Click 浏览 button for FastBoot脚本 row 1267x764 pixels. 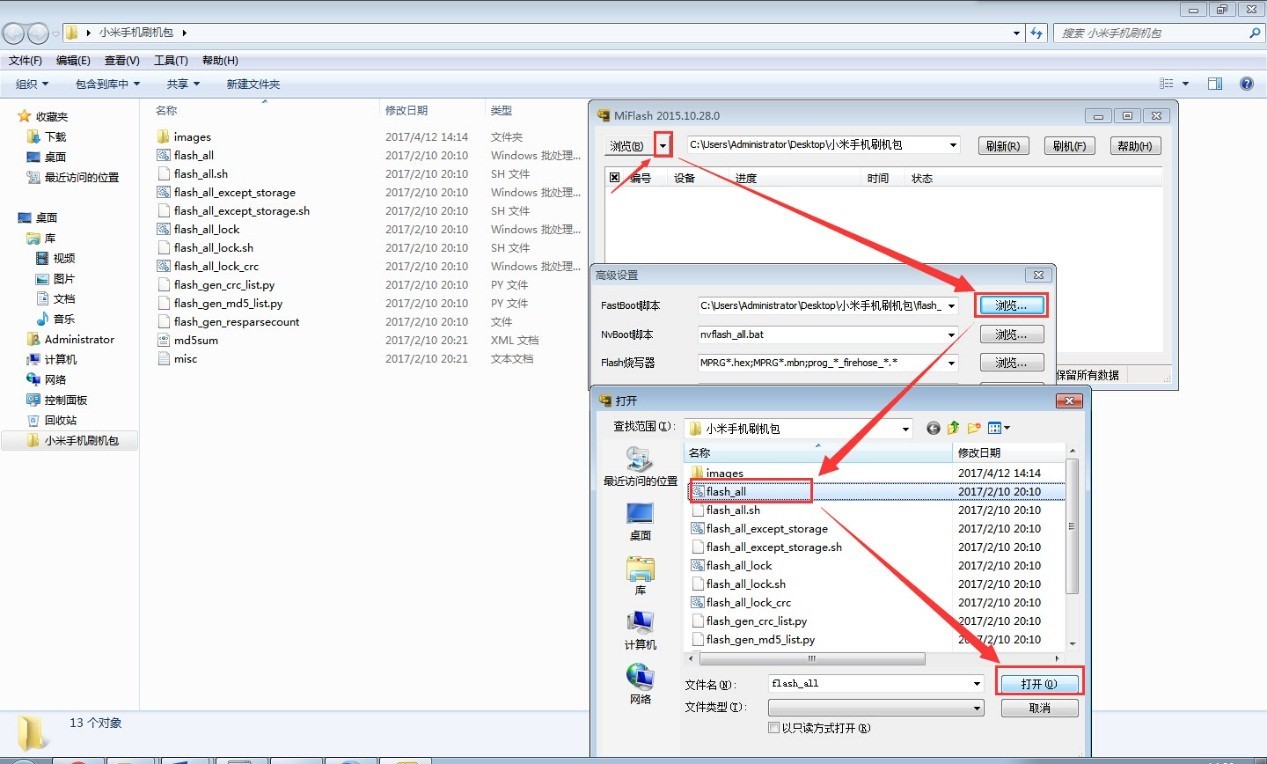click(1011, 305)
